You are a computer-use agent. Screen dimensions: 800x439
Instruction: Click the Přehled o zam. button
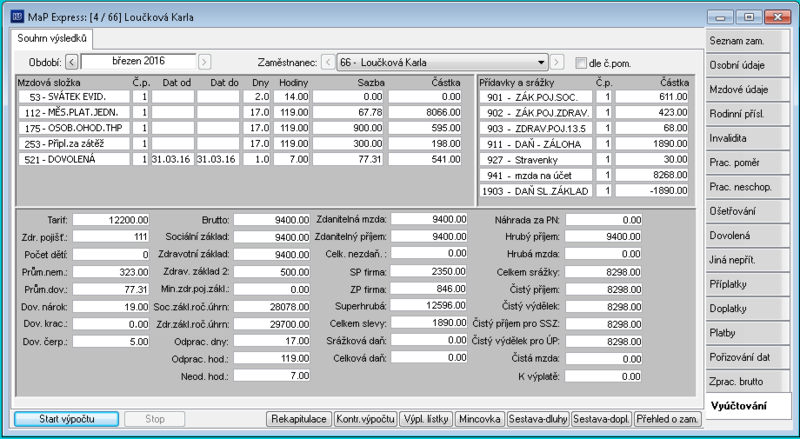pyautogui.click(x=668, y=419)
